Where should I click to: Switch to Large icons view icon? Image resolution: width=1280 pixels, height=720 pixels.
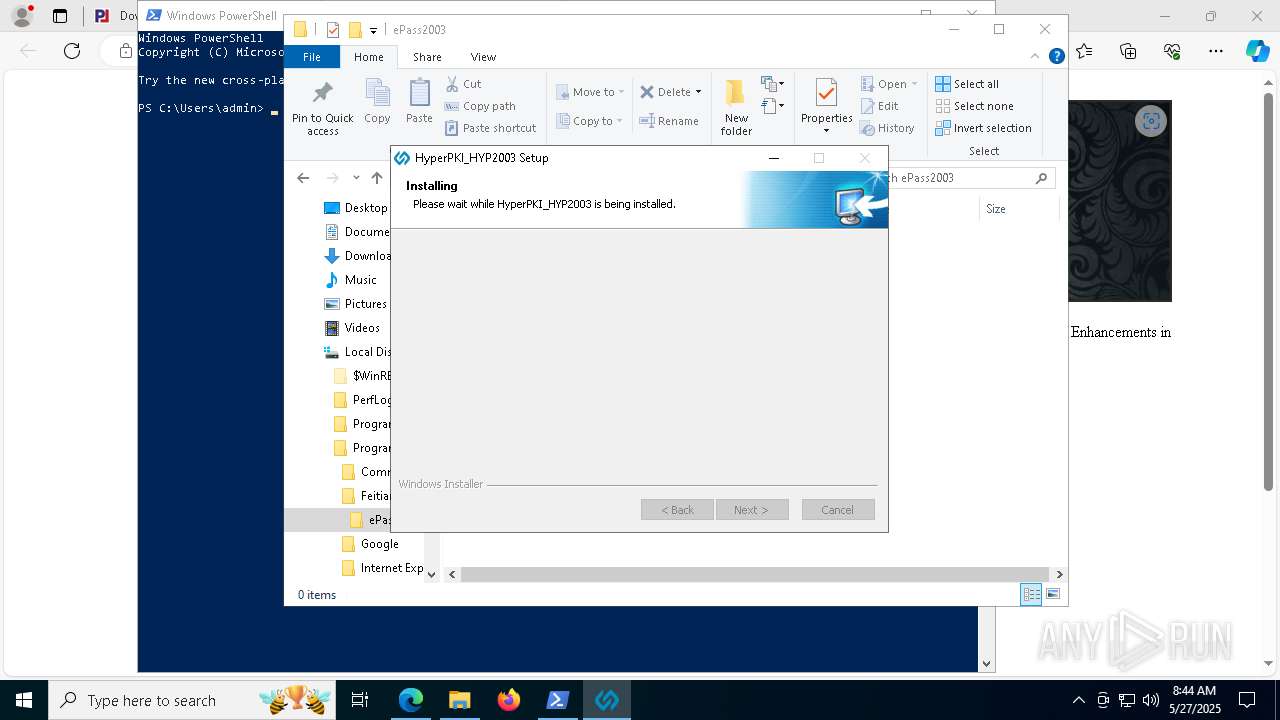pyautogui.click(x=1053, y=594)
